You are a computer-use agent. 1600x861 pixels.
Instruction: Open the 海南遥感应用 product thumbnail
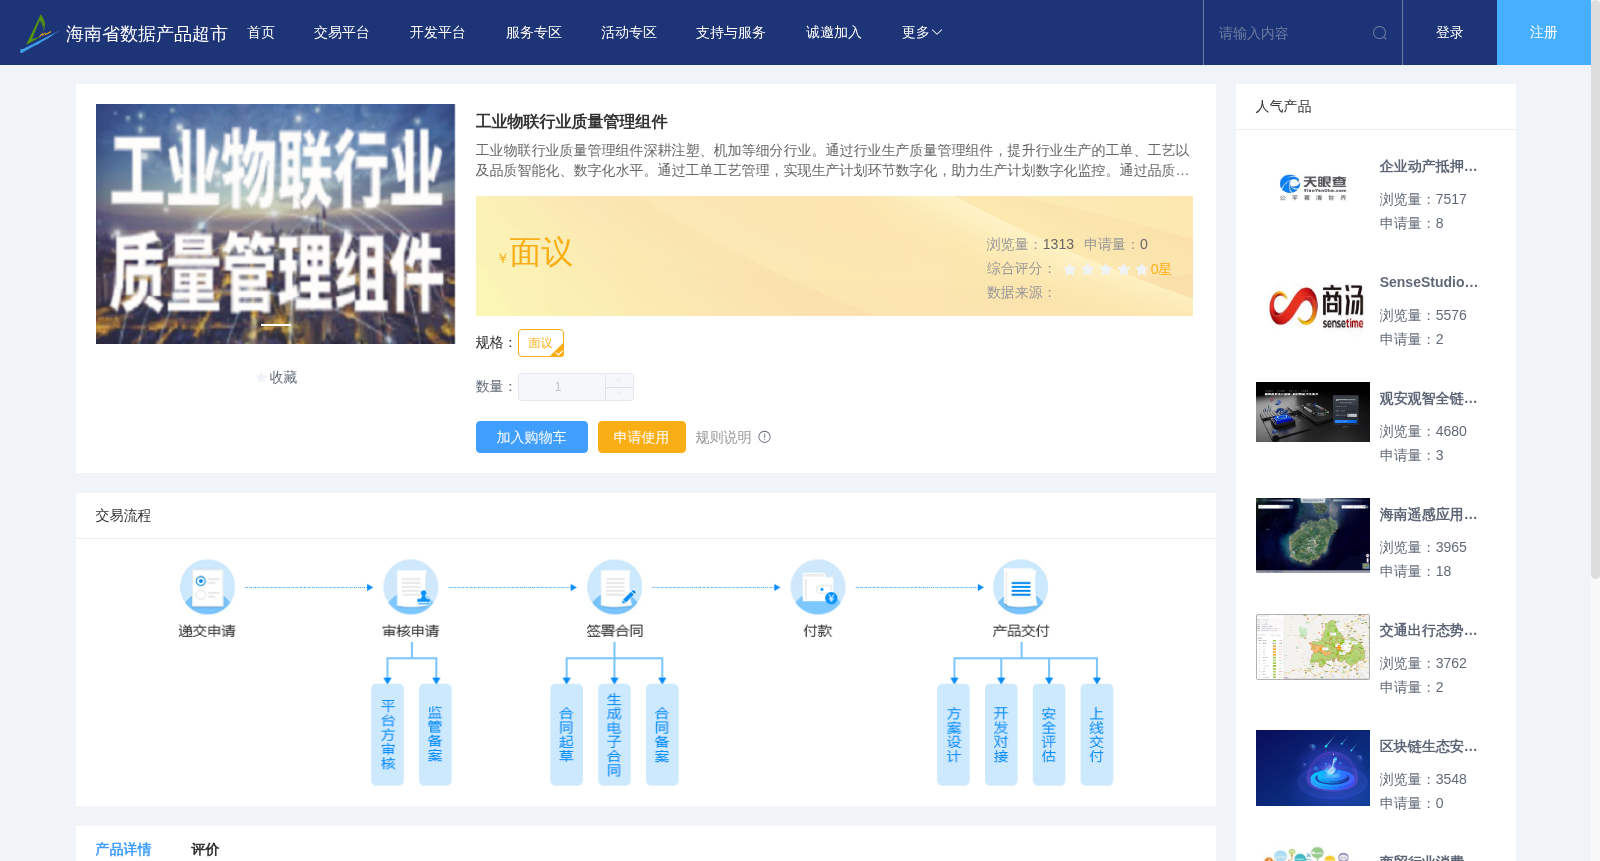tap(1313, 535)
